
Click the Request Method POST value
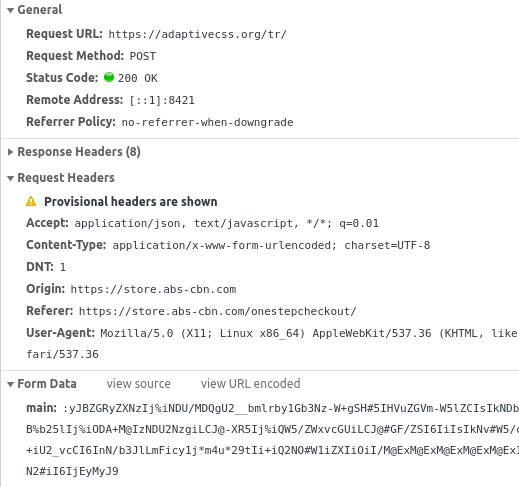143,56
